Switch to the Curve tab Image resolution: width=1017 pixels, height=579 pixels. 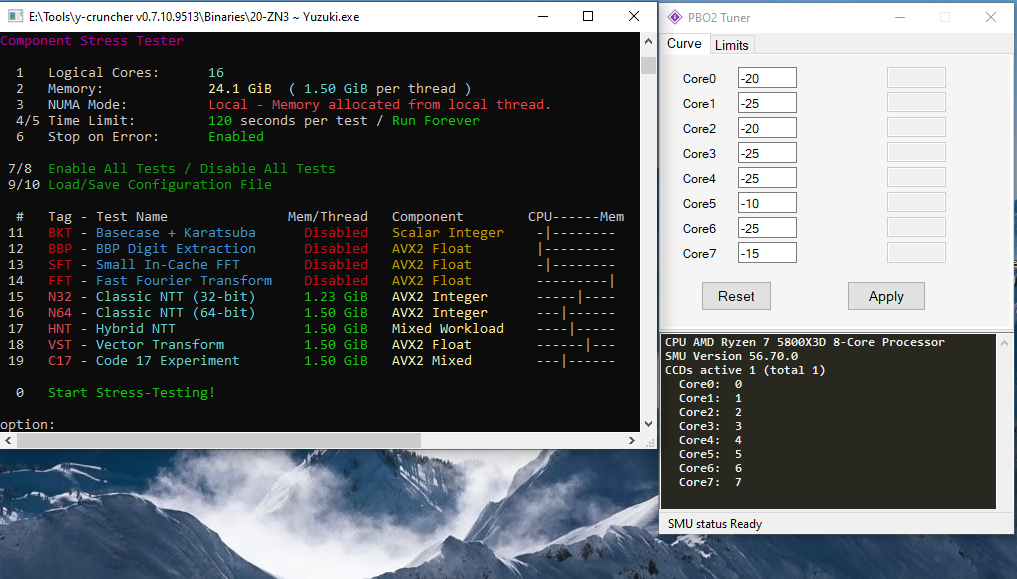pyautogui.click(x=684, y=43)
